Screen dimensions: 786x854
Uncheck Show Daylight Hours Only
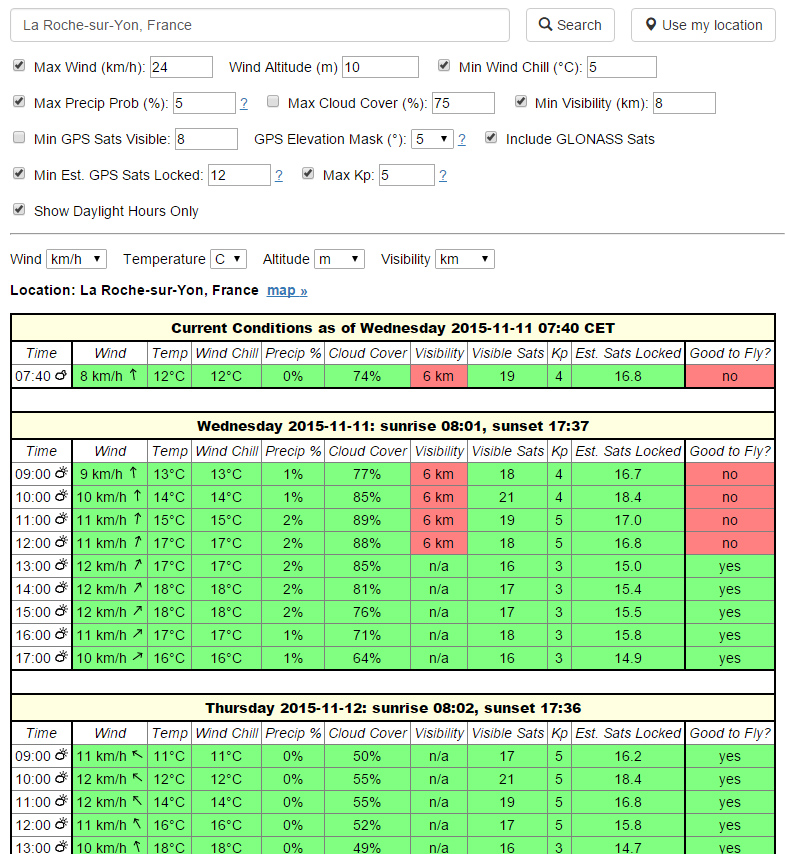point(19,210)
